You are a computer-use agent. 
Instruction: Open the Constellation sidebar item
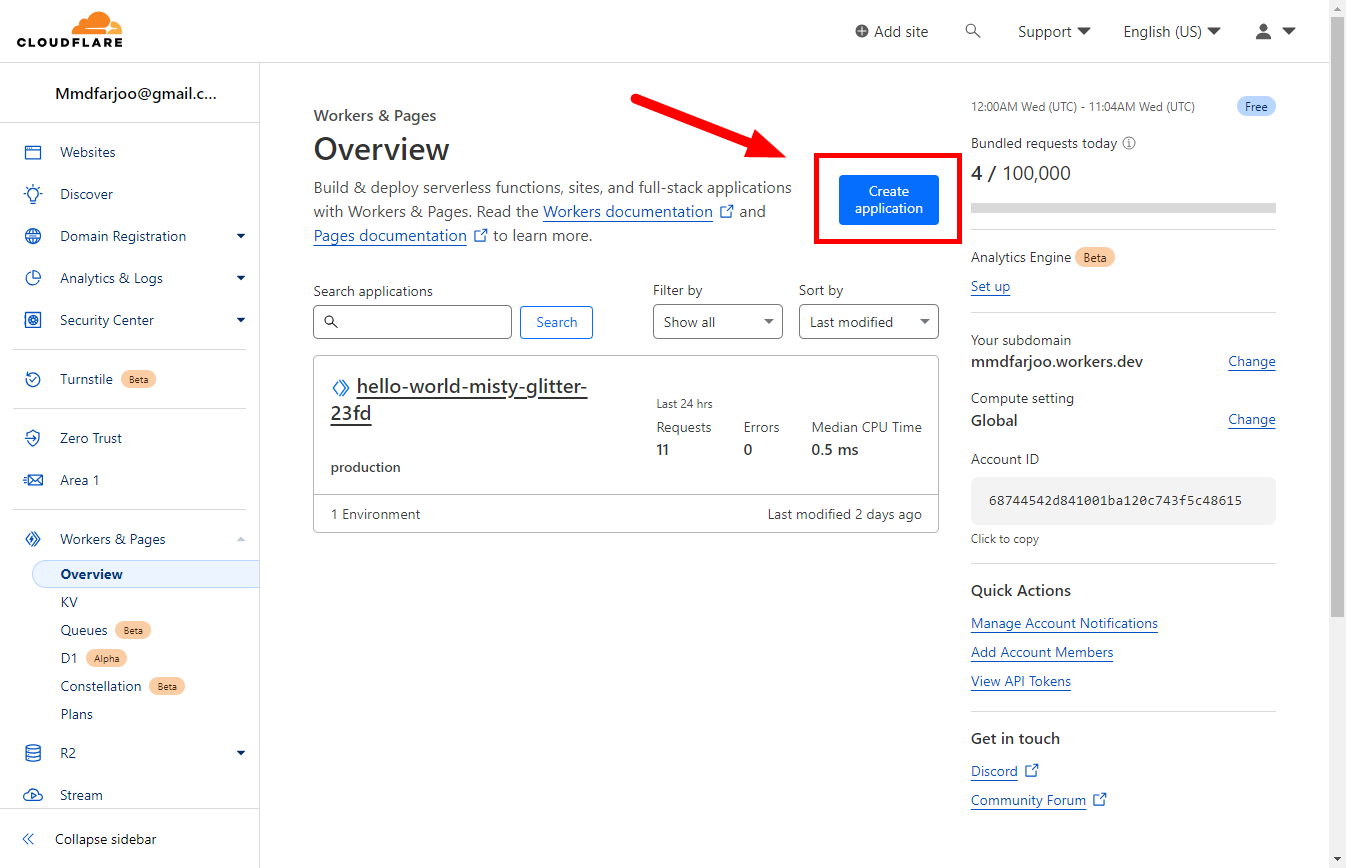coord(101,686)
